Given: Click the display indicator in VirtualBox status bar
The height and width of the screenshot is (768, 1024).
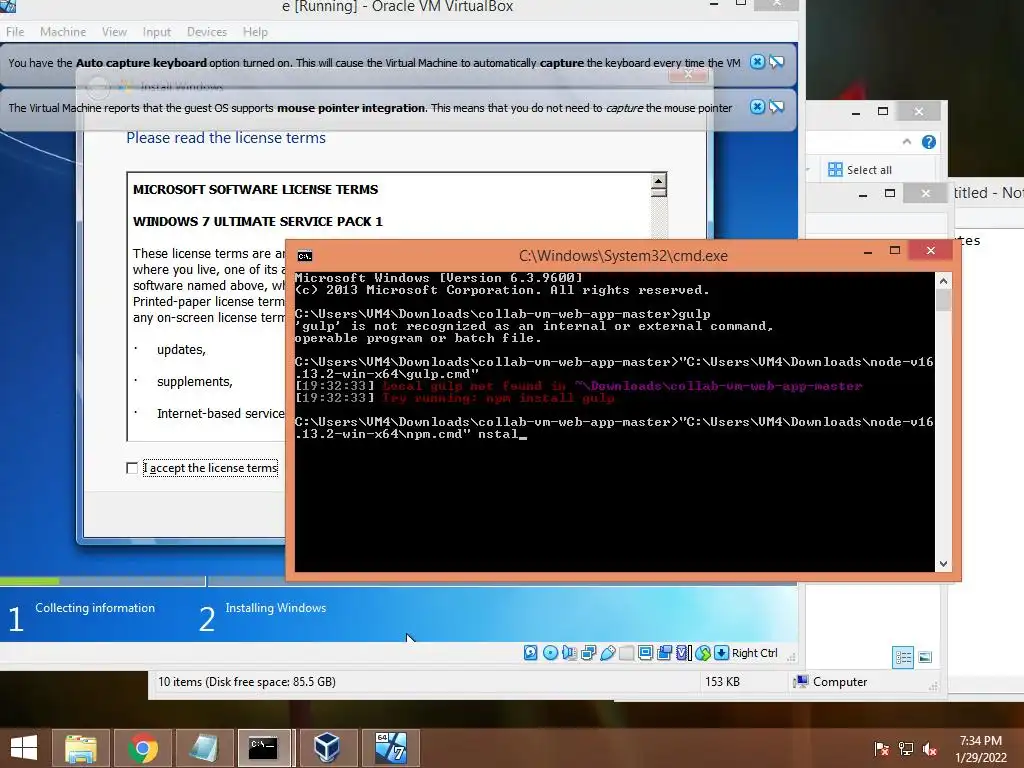Looking at the screenshot, I should point(645,652).
